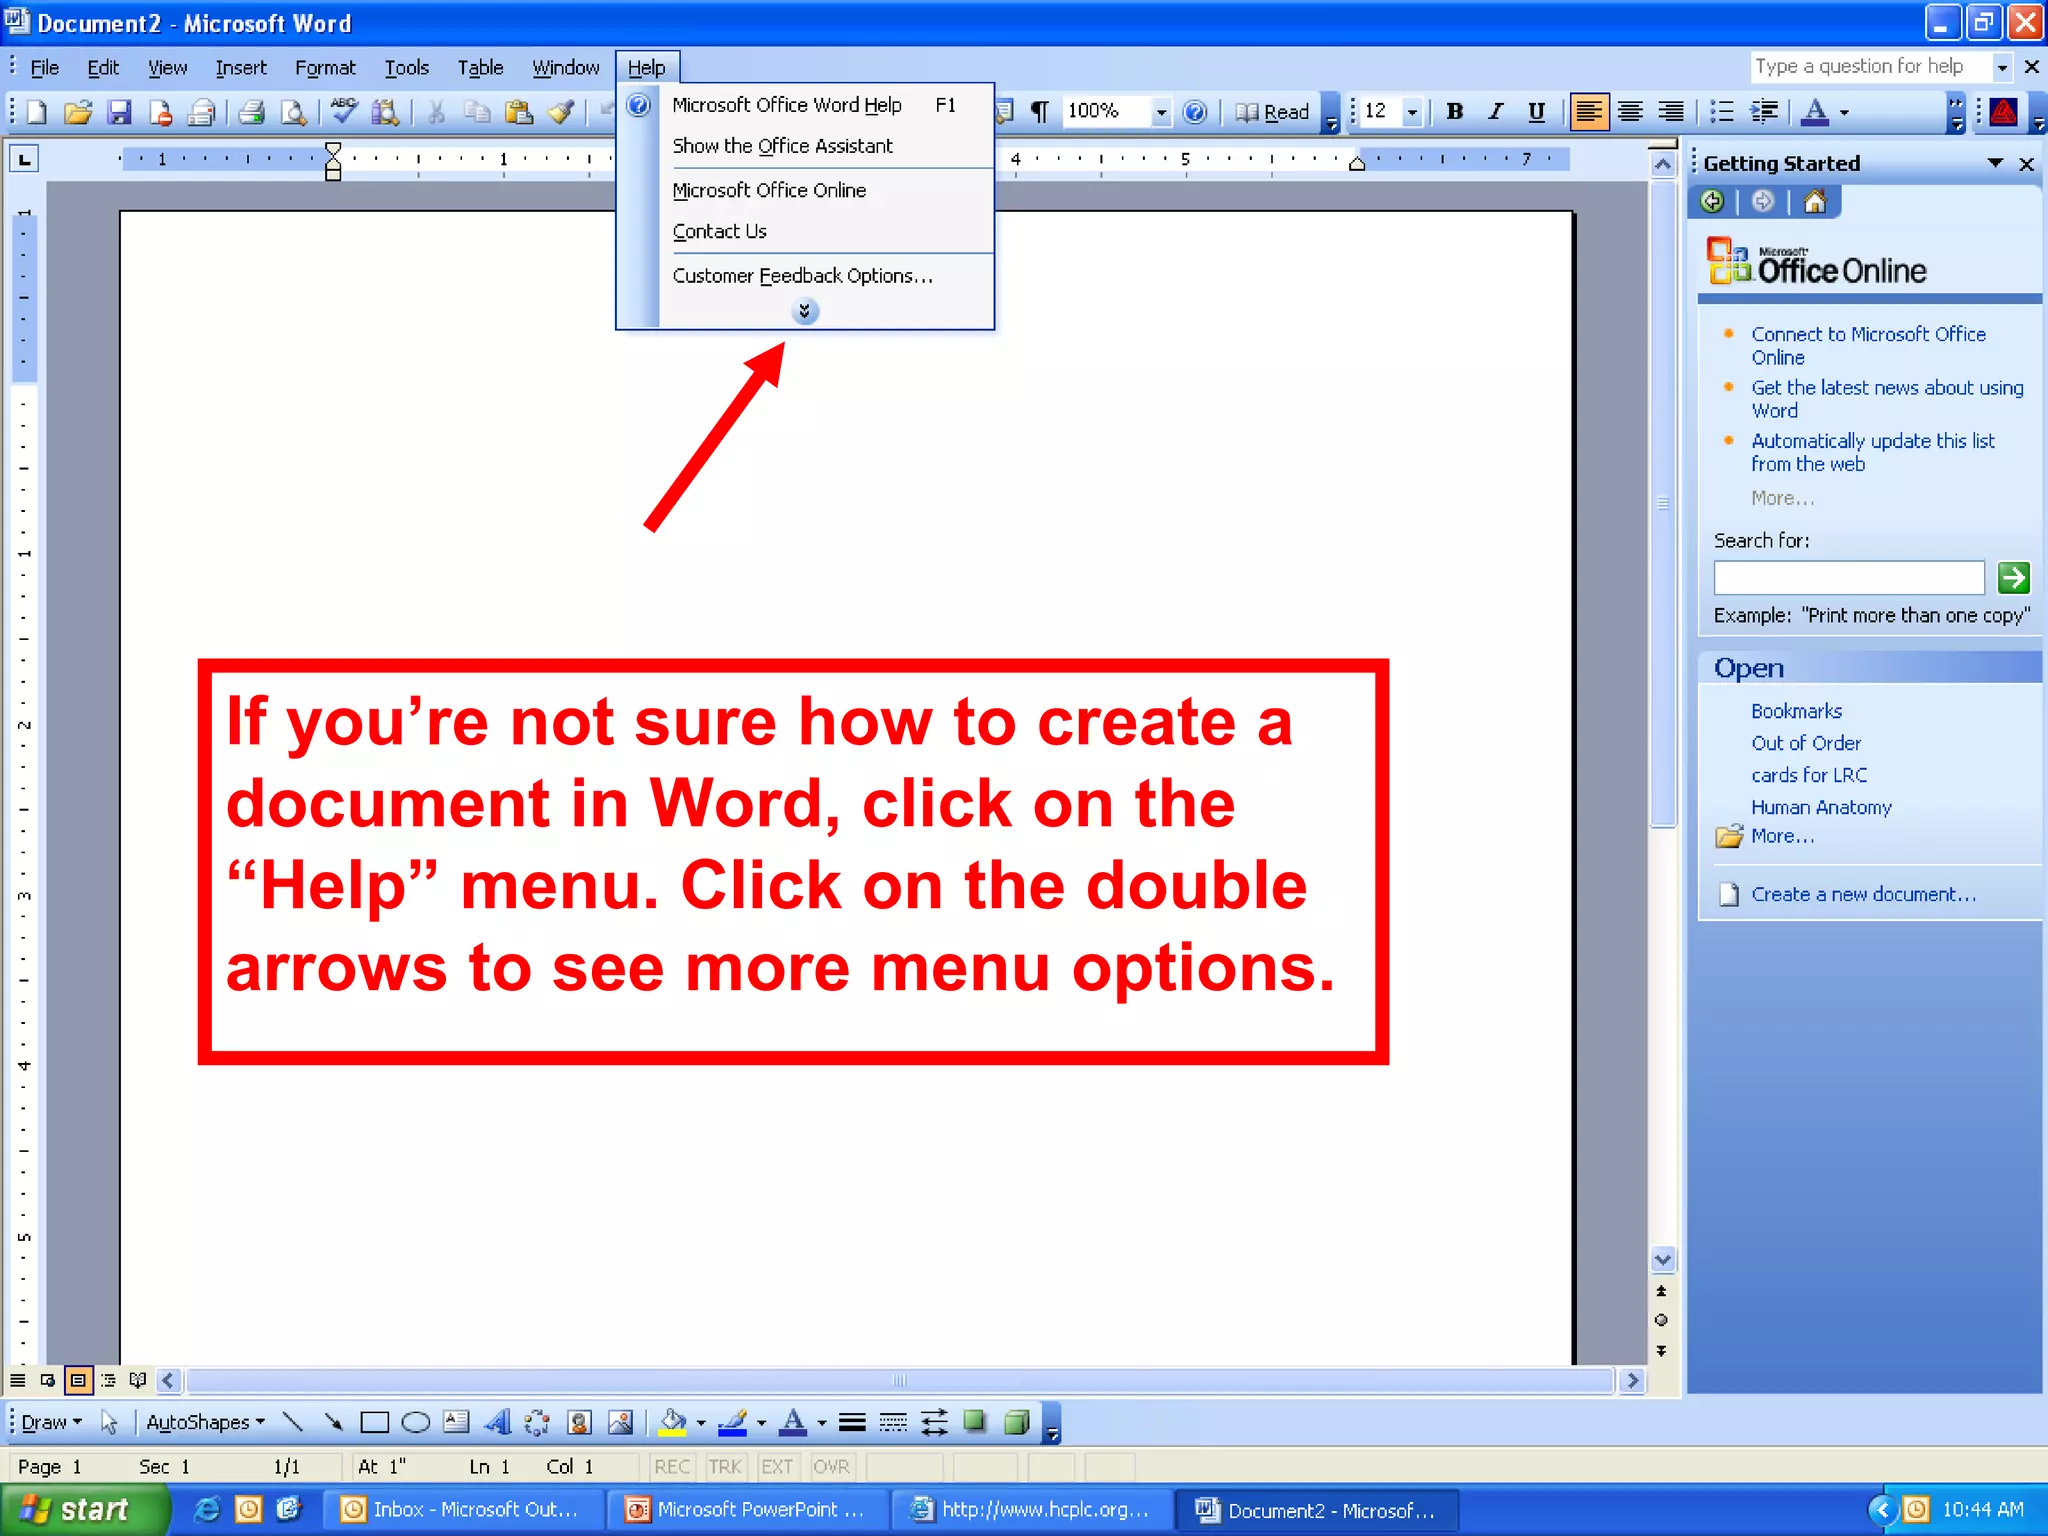Switch to Outline view button

pyautogui.click(x=108, y=1381)
